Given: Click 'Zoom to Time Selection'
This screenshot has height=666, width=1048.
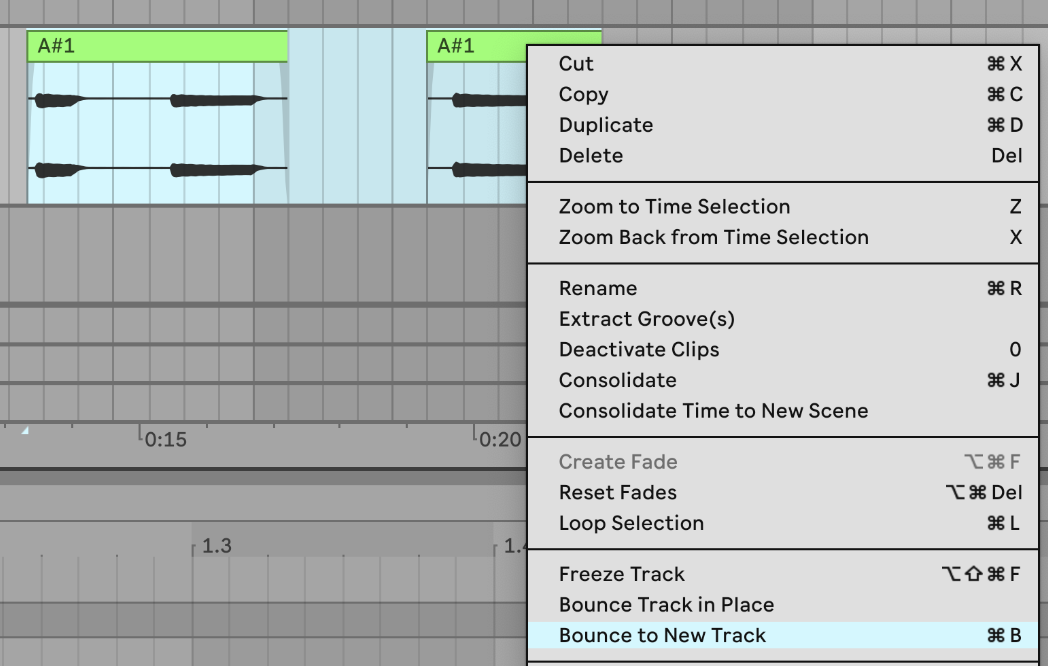Looking at the screenshot, I should (674, 206).
